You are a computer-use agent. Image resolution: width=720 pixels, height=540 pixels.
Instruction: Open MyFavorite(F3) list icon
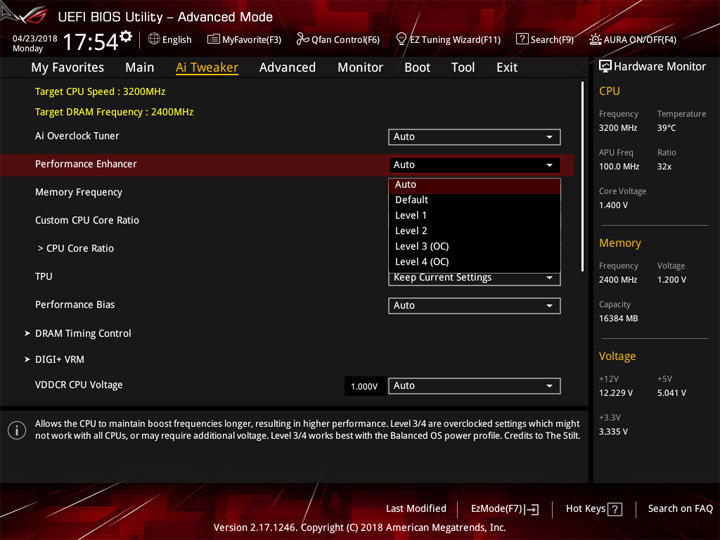click(213, 39)
